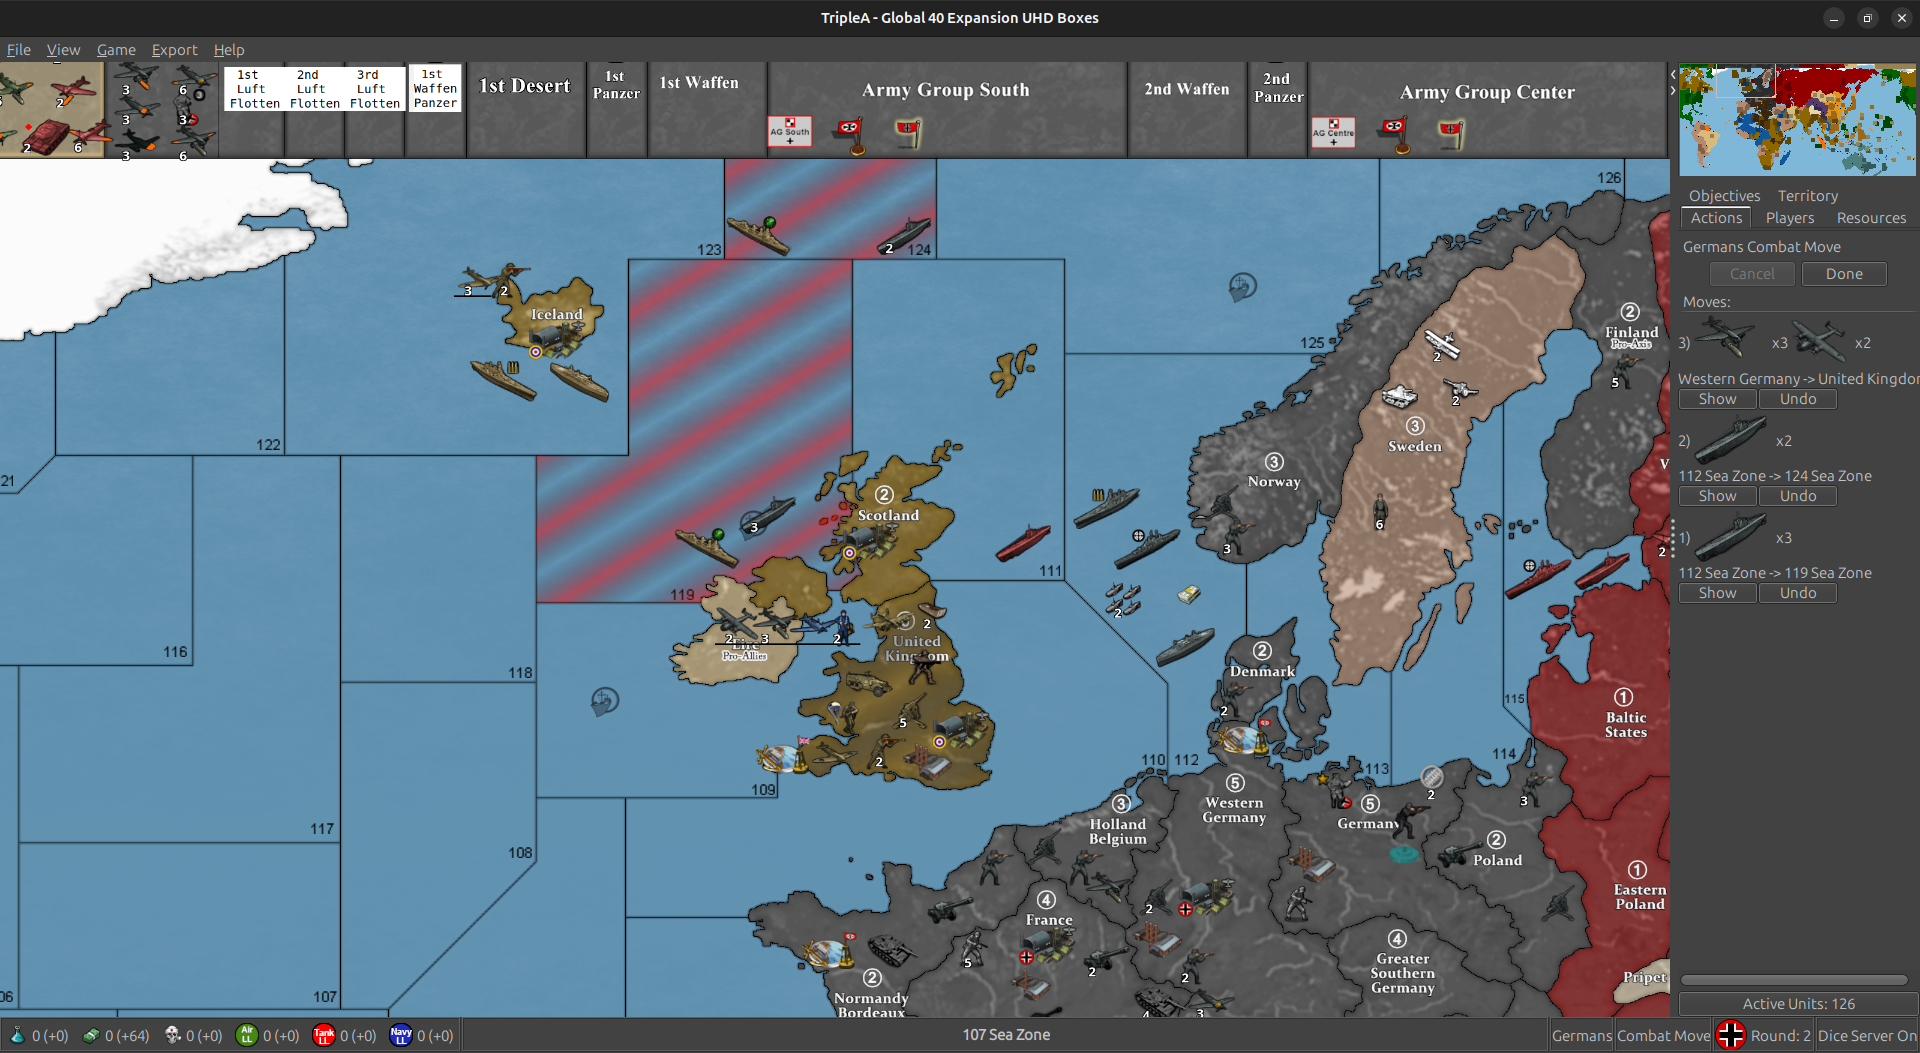1920x1053 pixels.
Task: Open the Game menu
Action: (116, 49)
